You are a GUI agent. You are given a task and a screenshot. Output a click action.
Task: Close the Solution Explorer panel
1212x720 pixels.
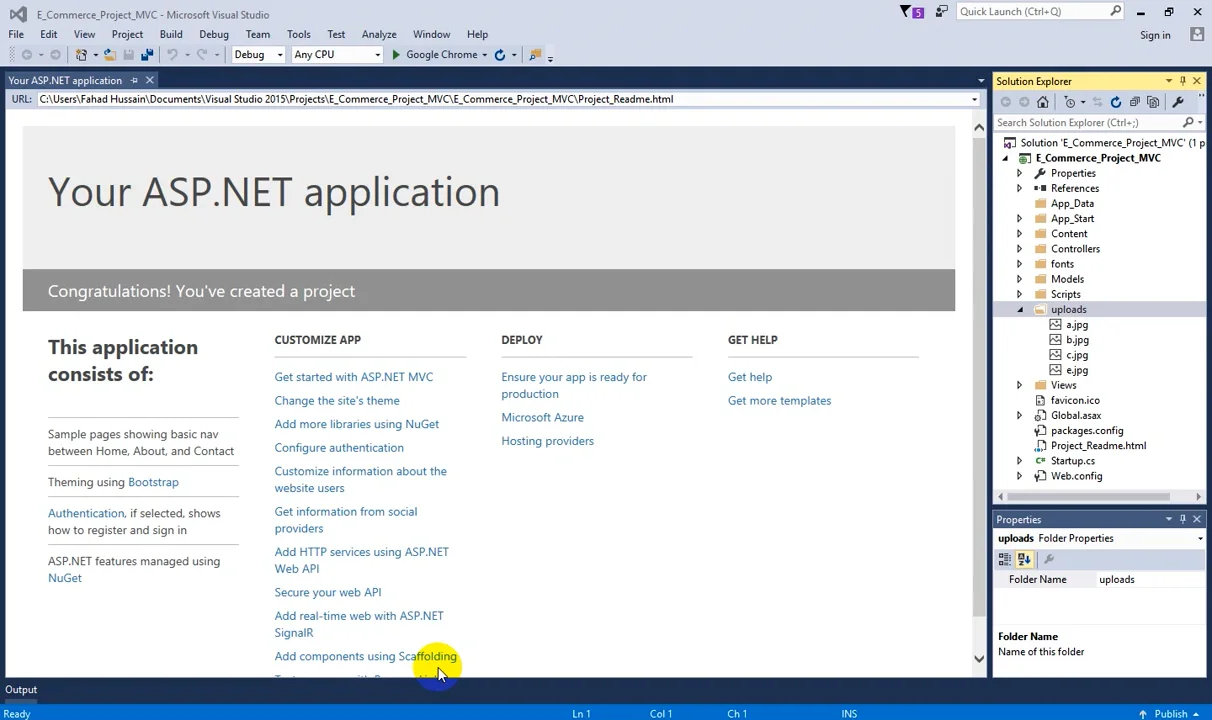click(1197, 81)
